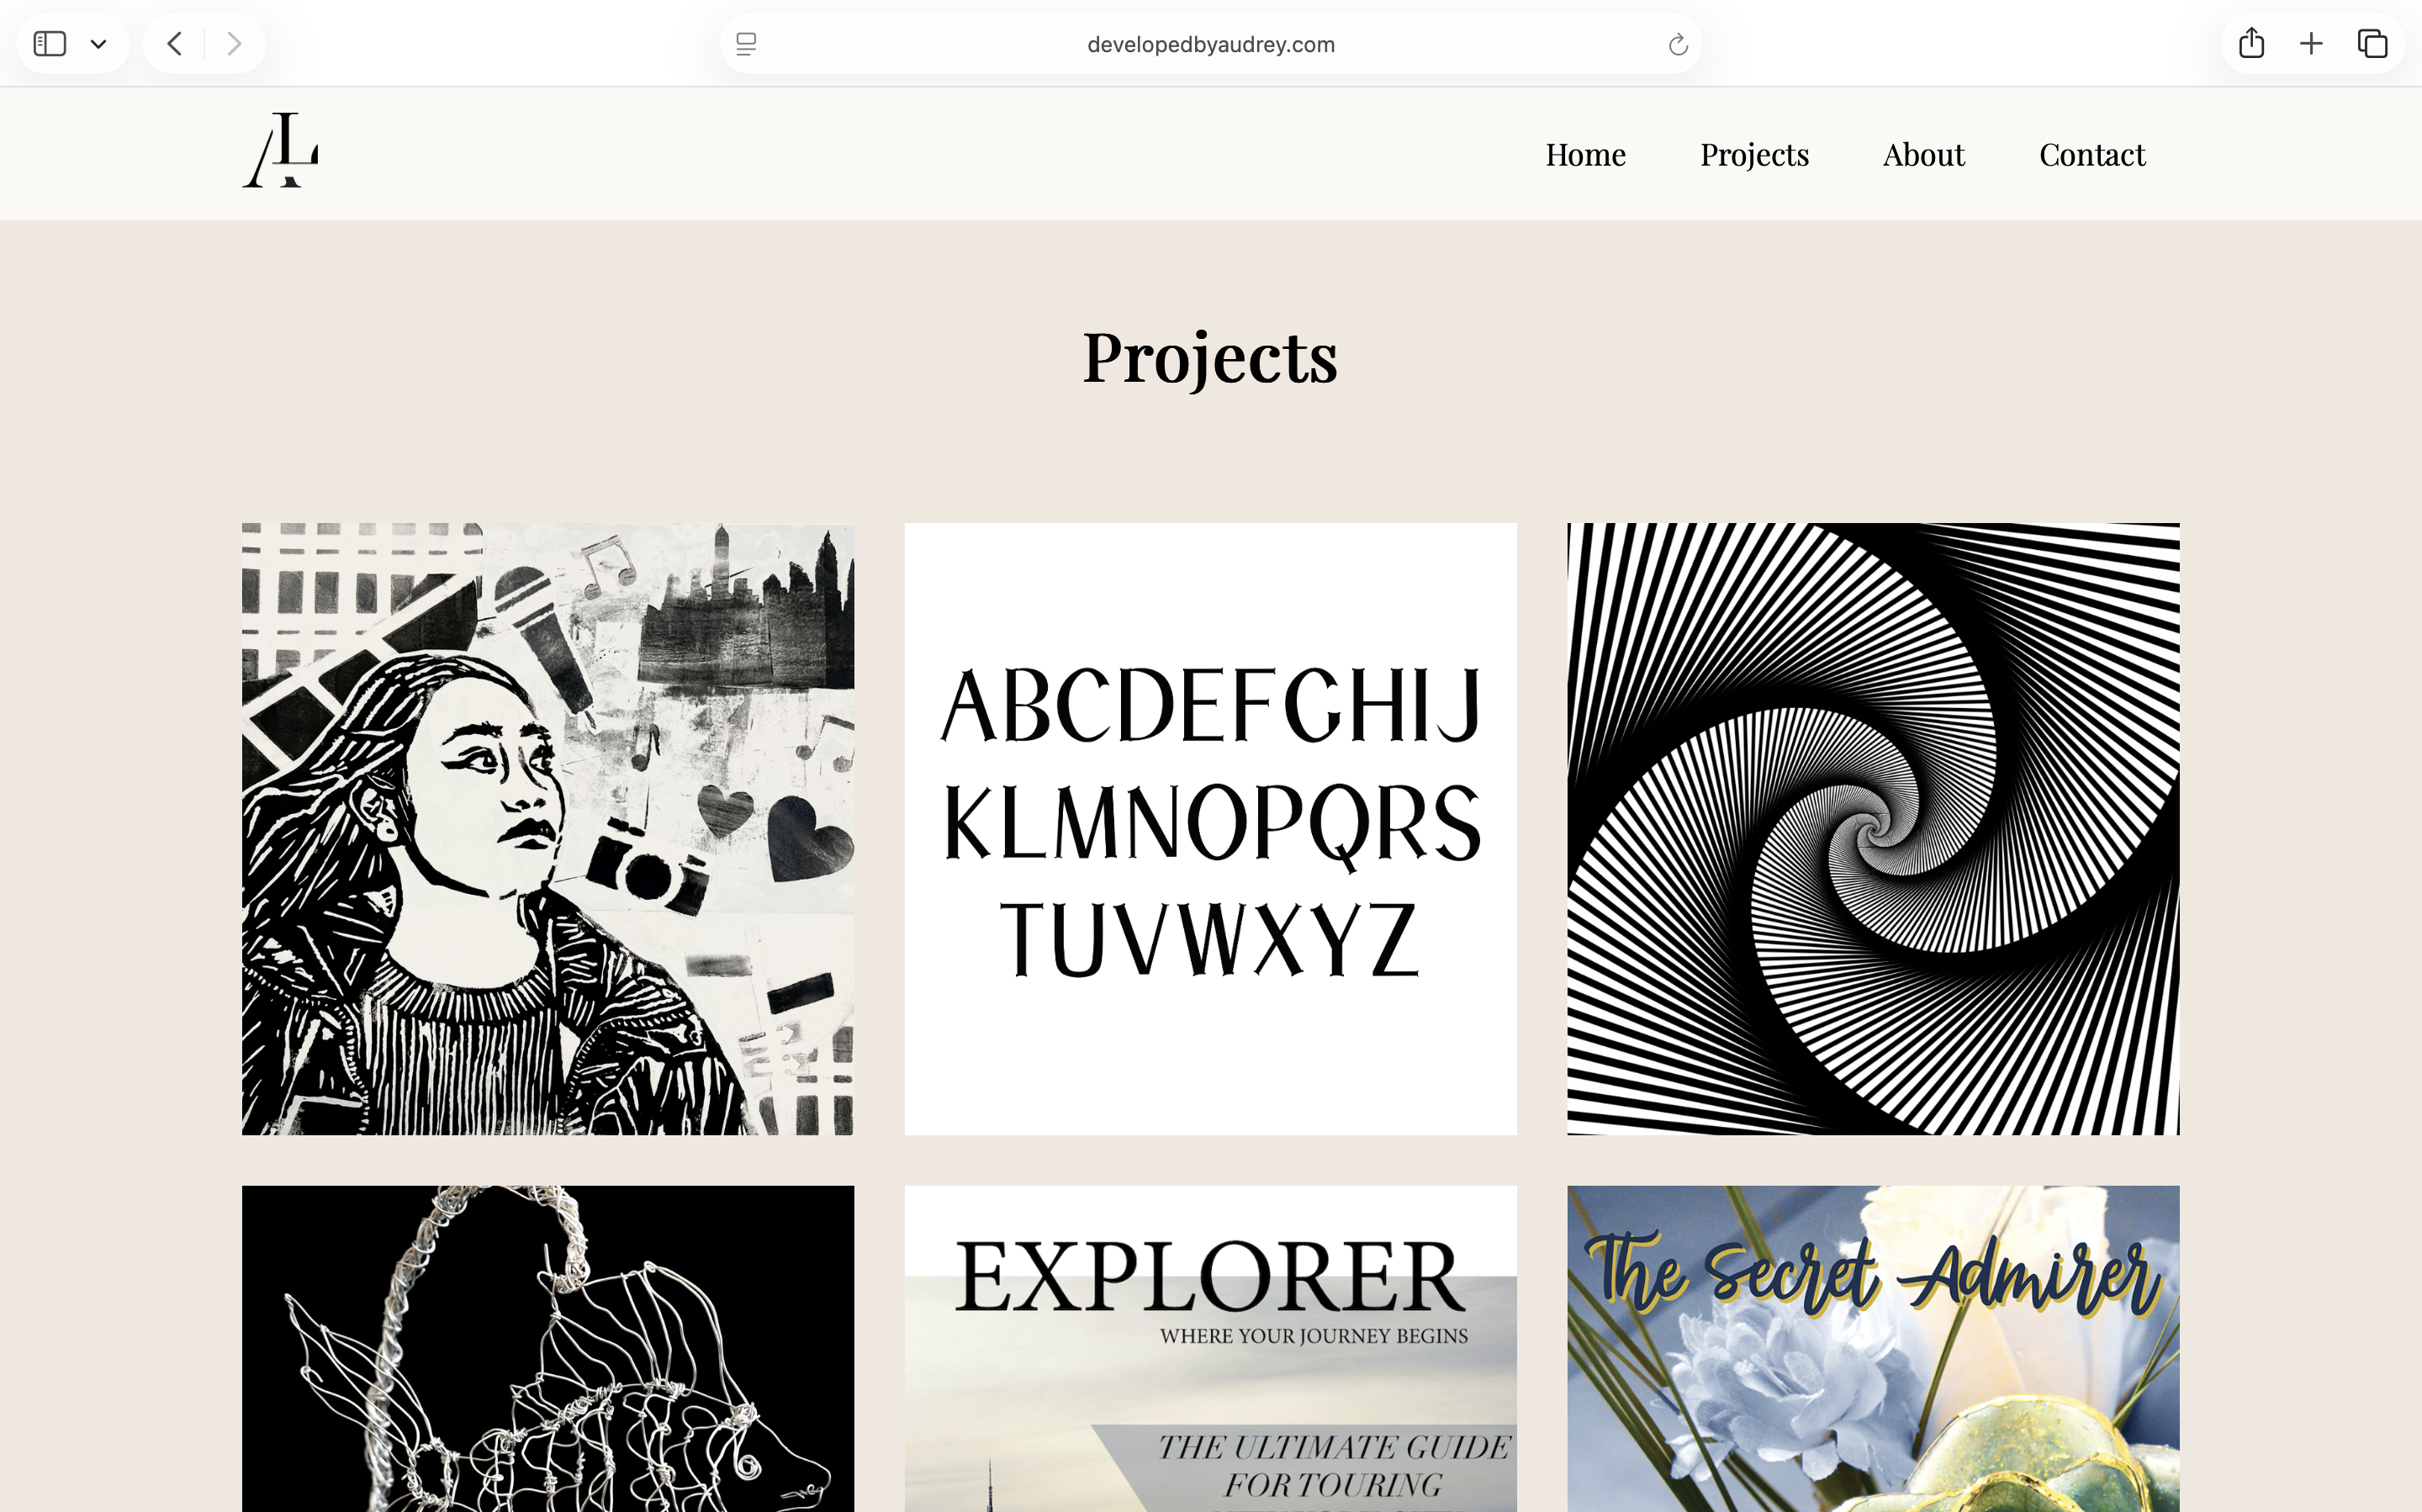Click the forward navigation arrow
Viewport: 2422px width, 1512px height.
pyautogui.click(x=234, y=44)
